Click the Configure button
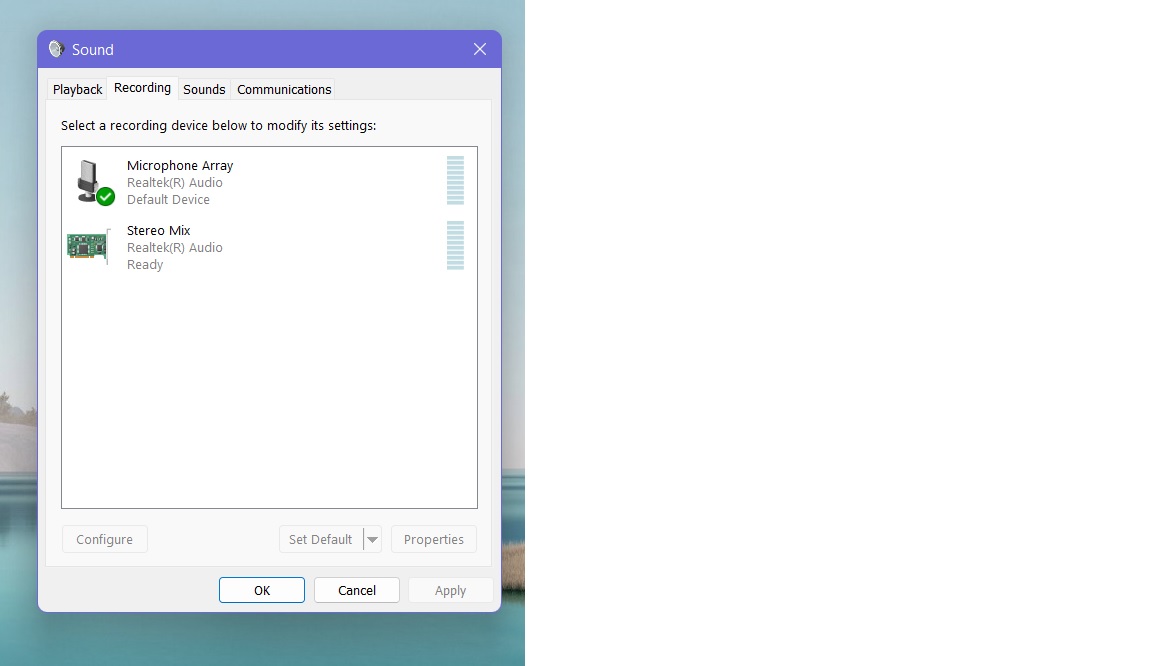This screenshot has width=1152, height=666. [104, 539]
